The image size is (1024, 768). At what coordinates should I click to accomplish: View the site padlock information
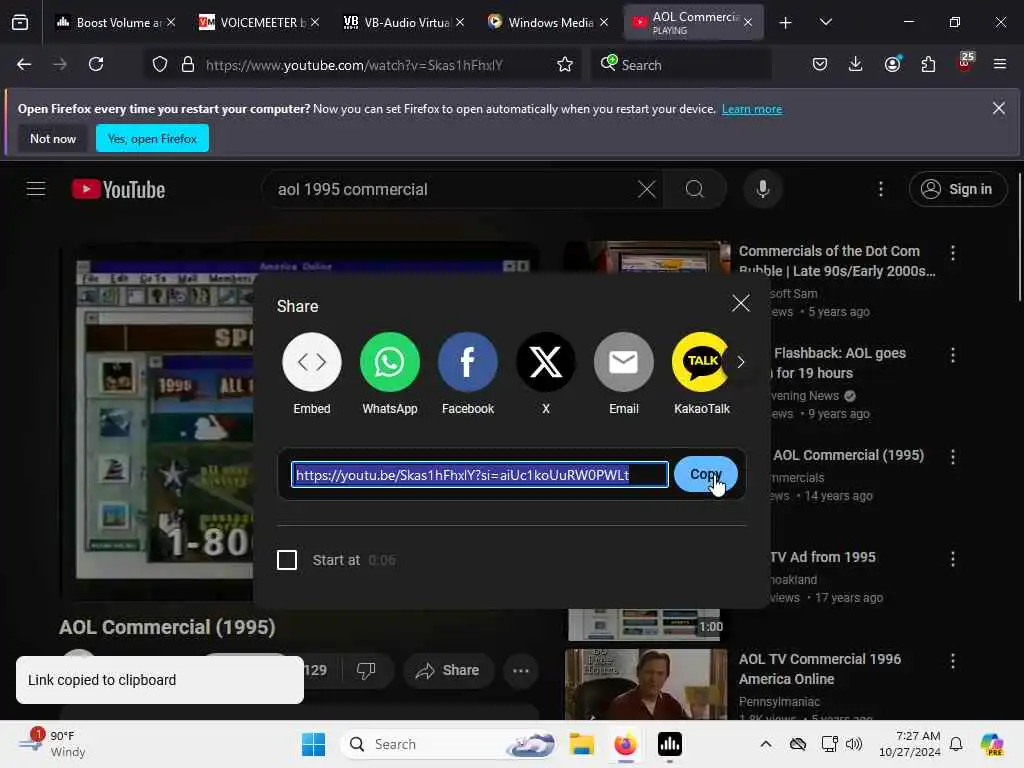point(188,64)
